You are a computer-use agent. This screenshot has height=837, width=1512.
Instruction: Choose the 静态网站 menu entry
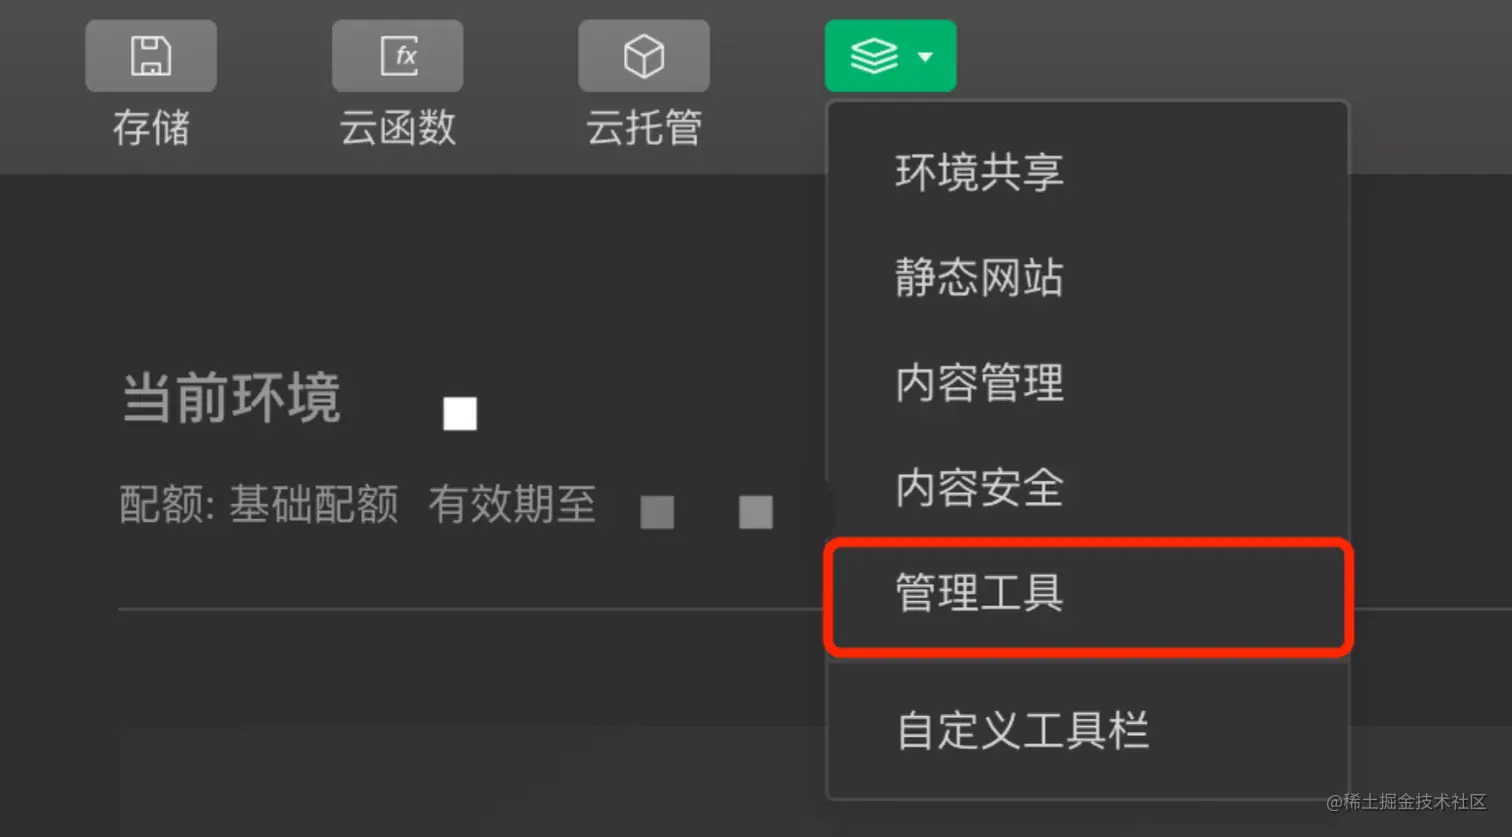pyautogui.click(x=1088, y=277)
